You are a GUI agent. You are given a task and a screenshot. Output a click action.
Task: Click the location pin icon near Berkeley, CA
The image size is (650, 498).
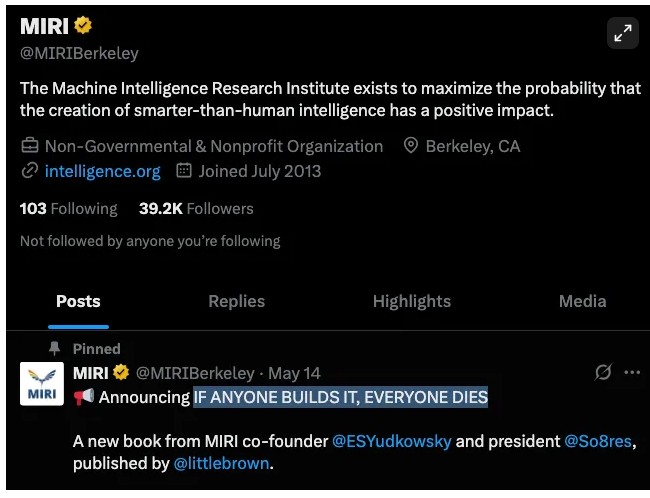tap(410, 146)
